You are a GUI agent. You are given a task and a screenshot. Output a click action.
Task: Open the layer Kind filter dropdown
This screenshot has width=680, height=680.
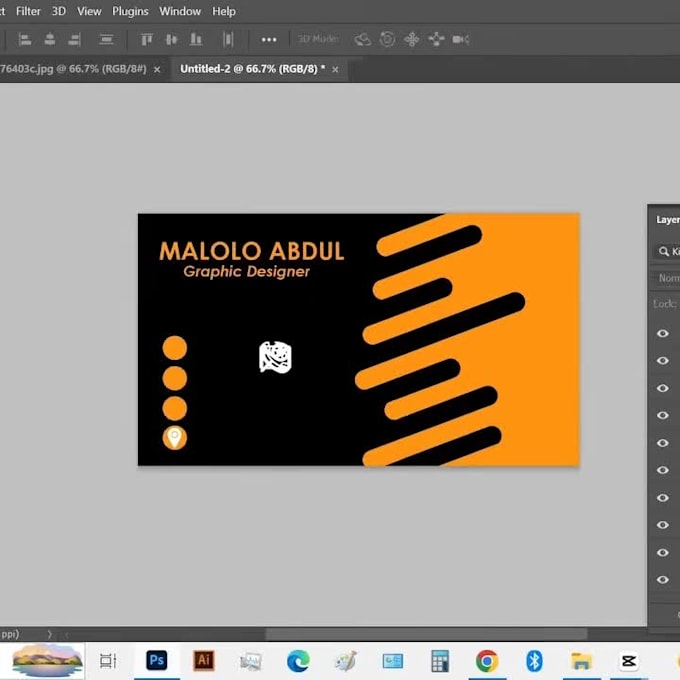tap(667, 251)
